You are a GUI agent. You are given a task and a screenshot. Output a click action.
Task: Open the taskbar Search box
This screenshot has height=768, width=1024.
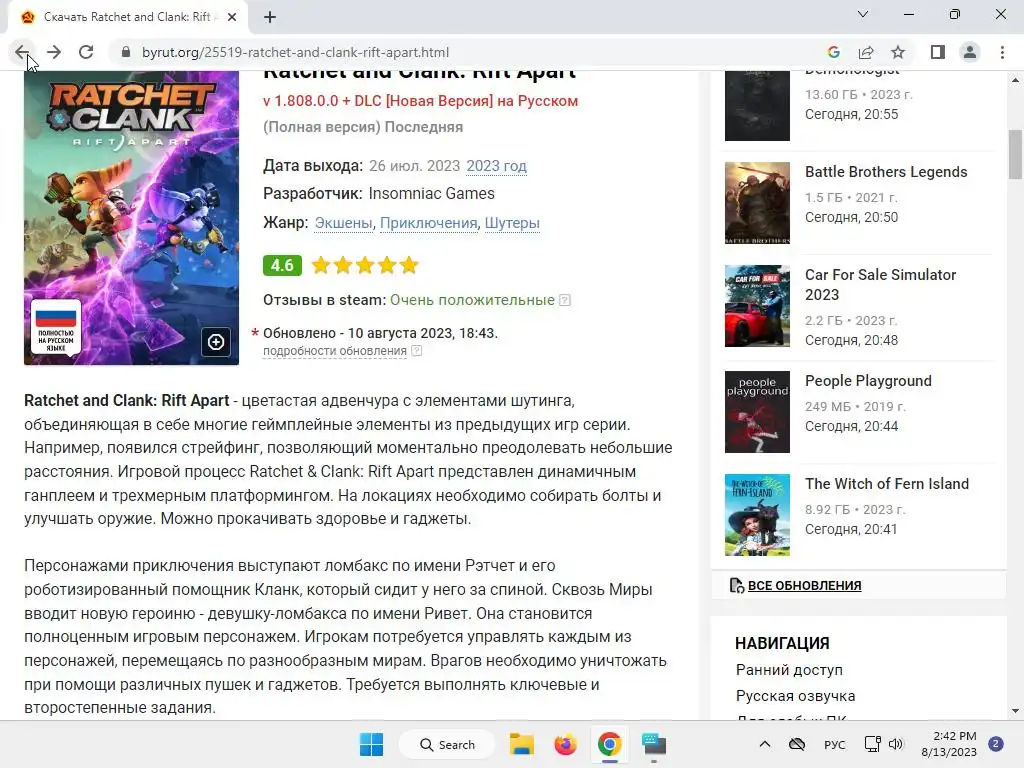click(447, 744)
